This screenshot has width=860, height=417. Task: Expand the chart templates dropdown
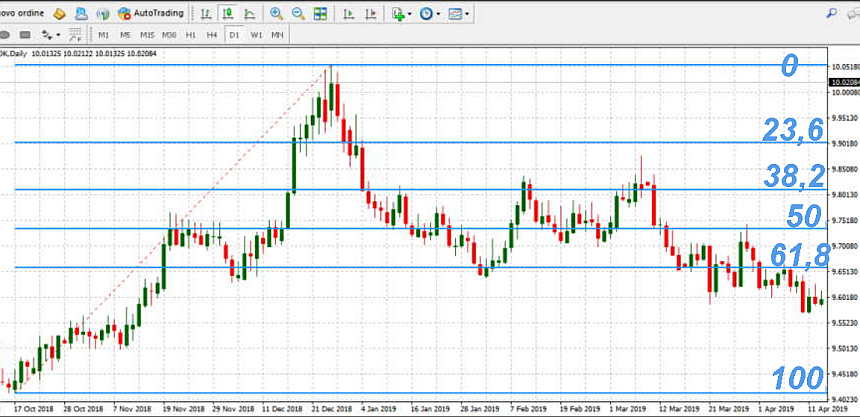[460, 14]
